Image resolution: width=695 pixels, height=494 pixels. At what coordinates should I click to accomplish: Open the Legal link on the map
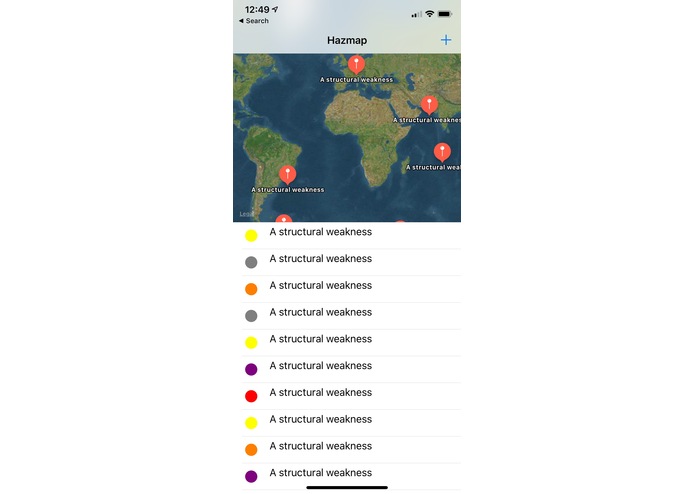(246, 214)
